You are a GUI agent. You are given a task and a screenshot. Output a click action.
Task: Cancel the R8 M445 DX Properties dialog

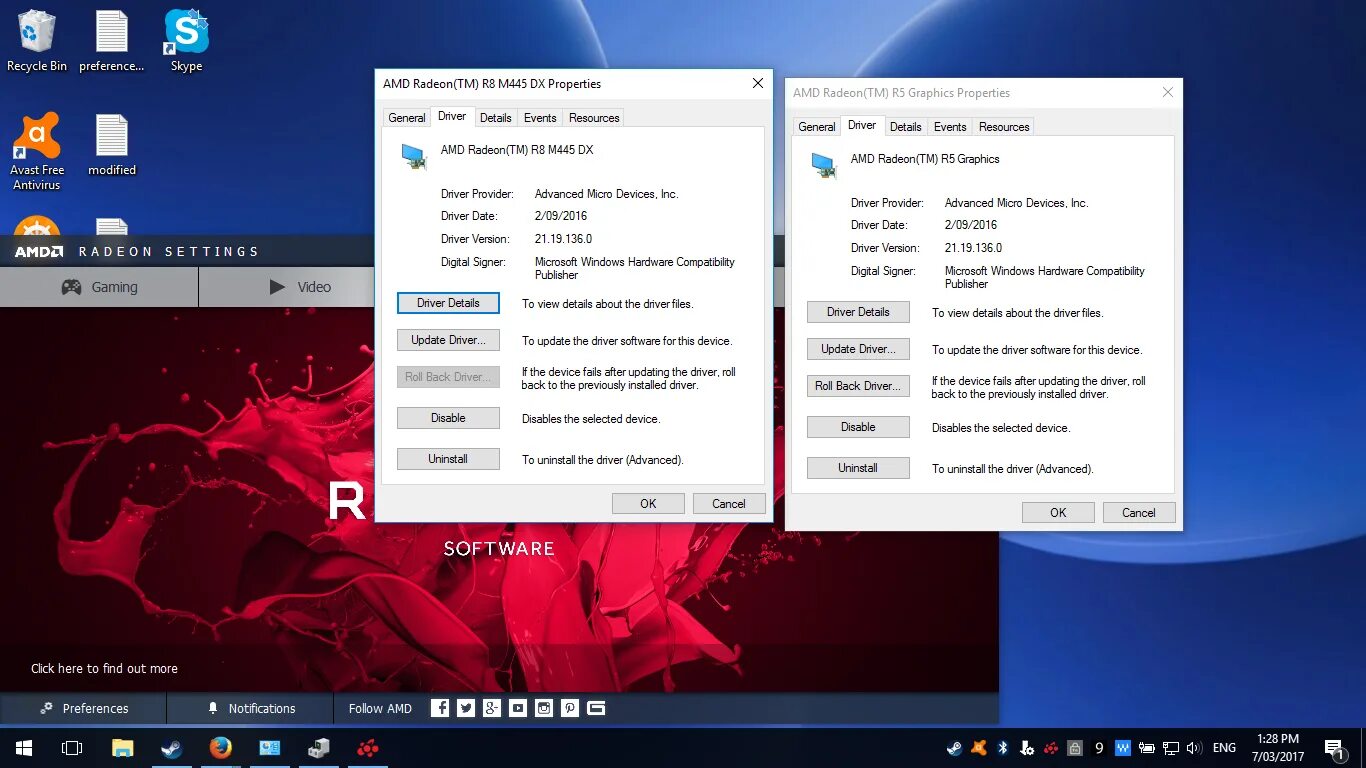[x=729, y=504]
